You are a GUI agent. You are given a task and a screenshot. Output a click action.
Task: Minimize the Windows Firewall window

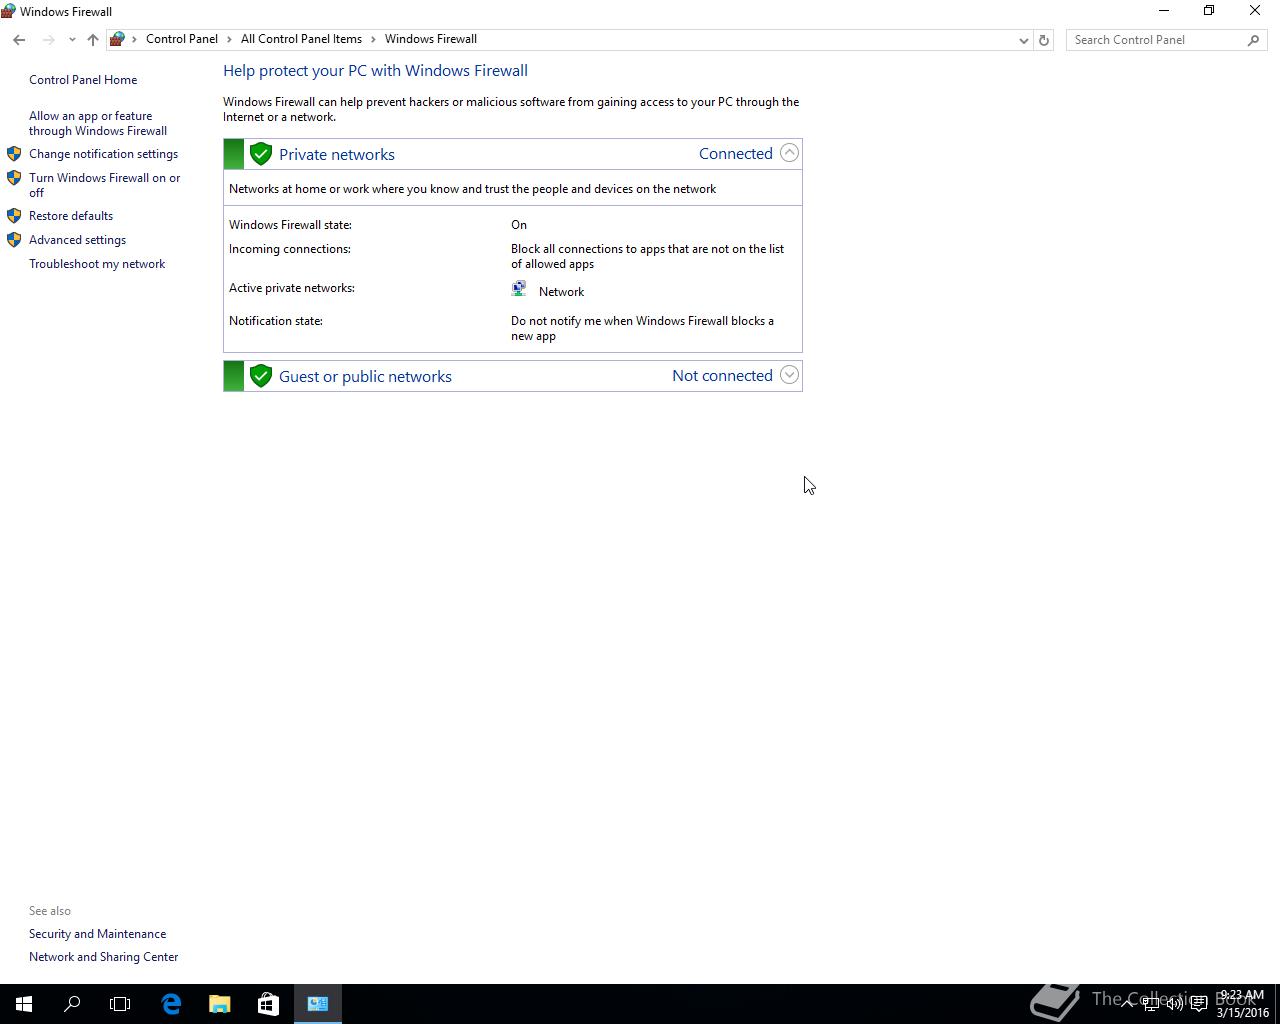click(x=1164, y=11)
